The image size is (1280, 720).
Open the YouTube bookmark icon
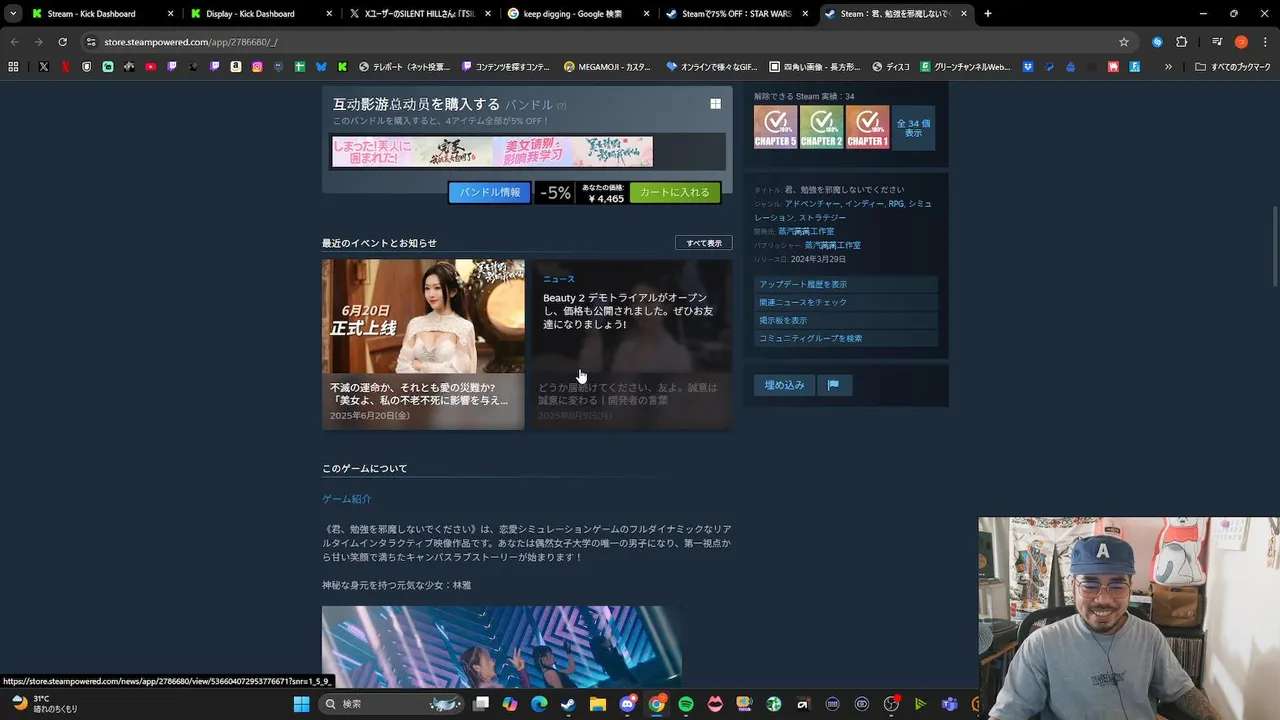[x=150, y=67]
